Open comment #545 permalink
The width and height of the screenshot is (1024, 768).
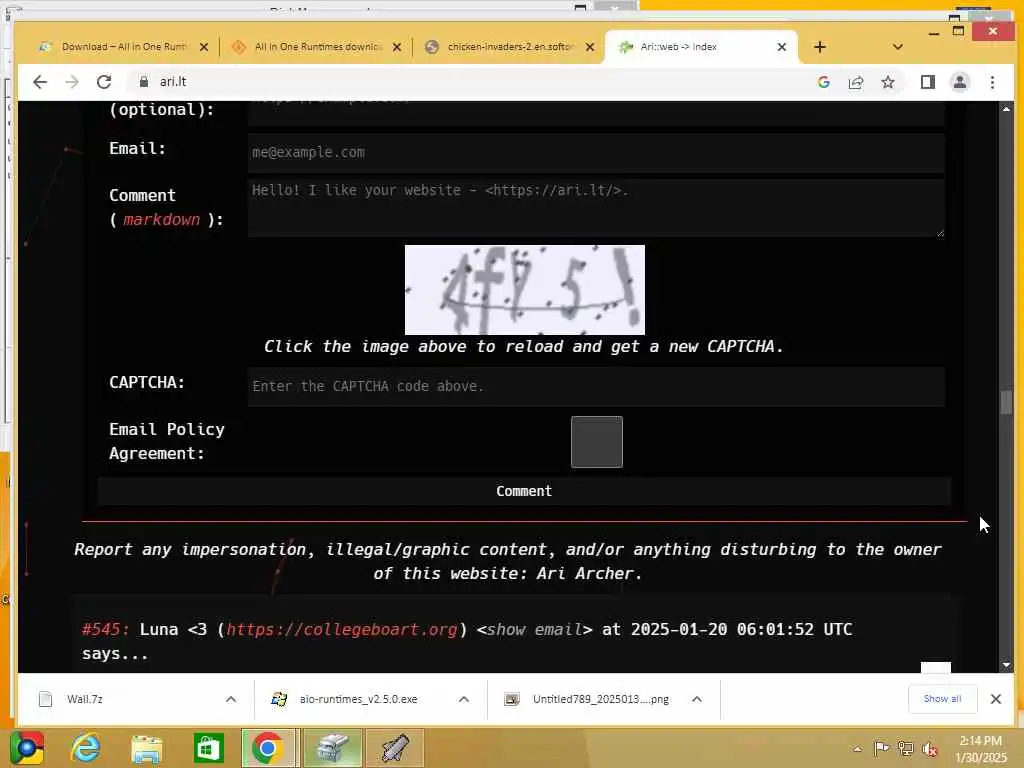point(105,630)
